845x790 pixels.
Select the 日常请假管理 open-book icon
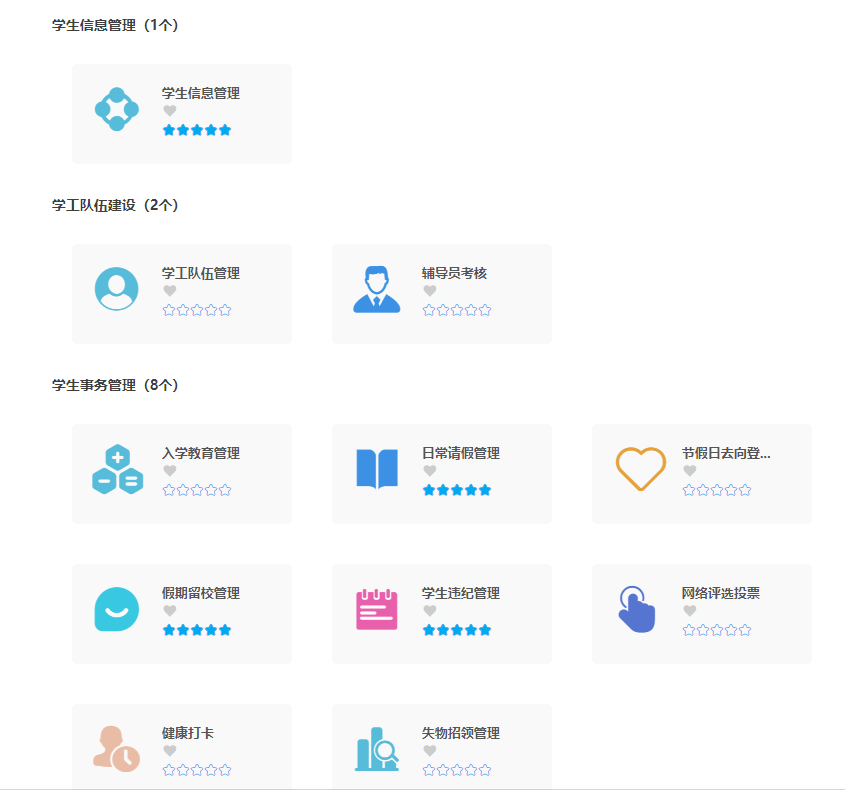pos(377,467)
